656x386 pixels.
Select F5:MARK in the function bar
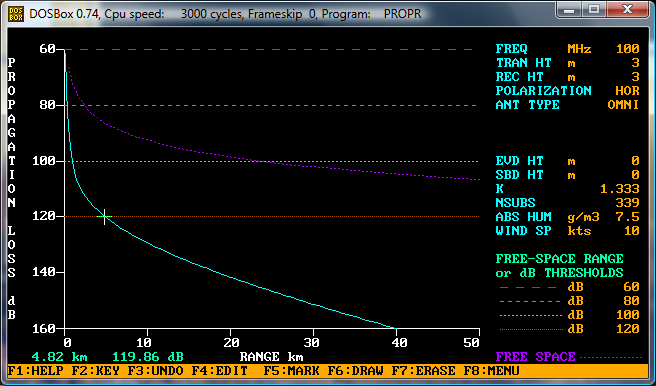[x=292, y=371]
